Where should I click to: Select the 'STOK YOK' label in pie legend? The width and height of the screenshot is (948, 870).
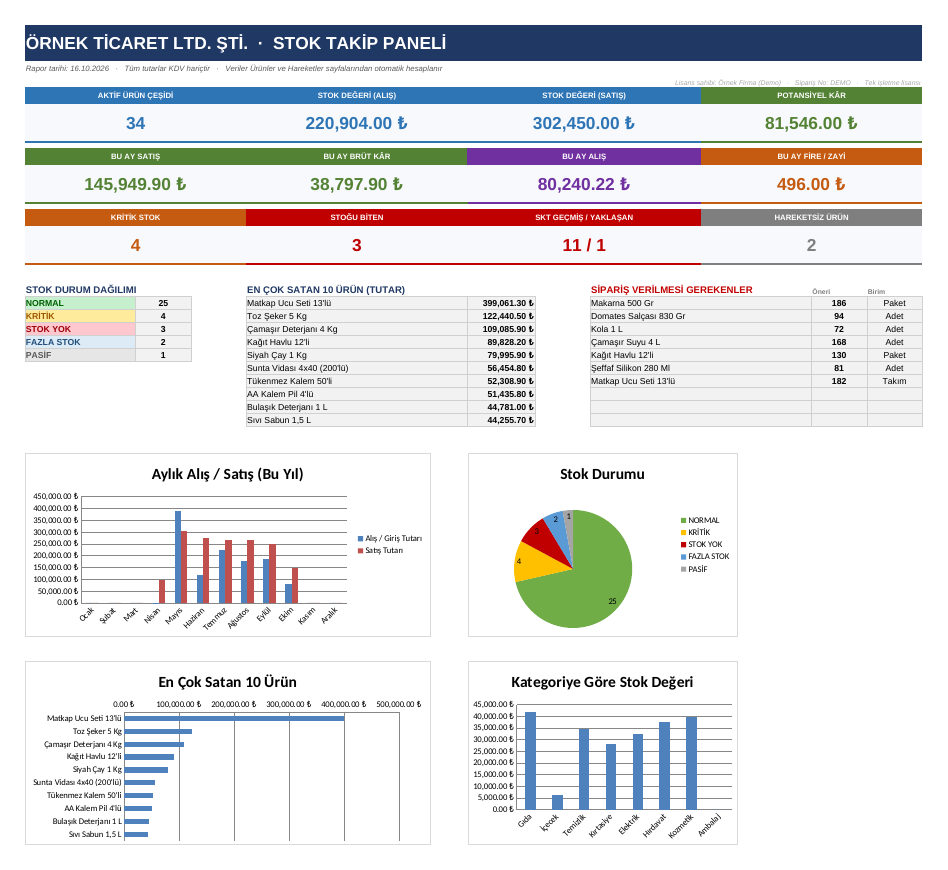coord(705,545)
